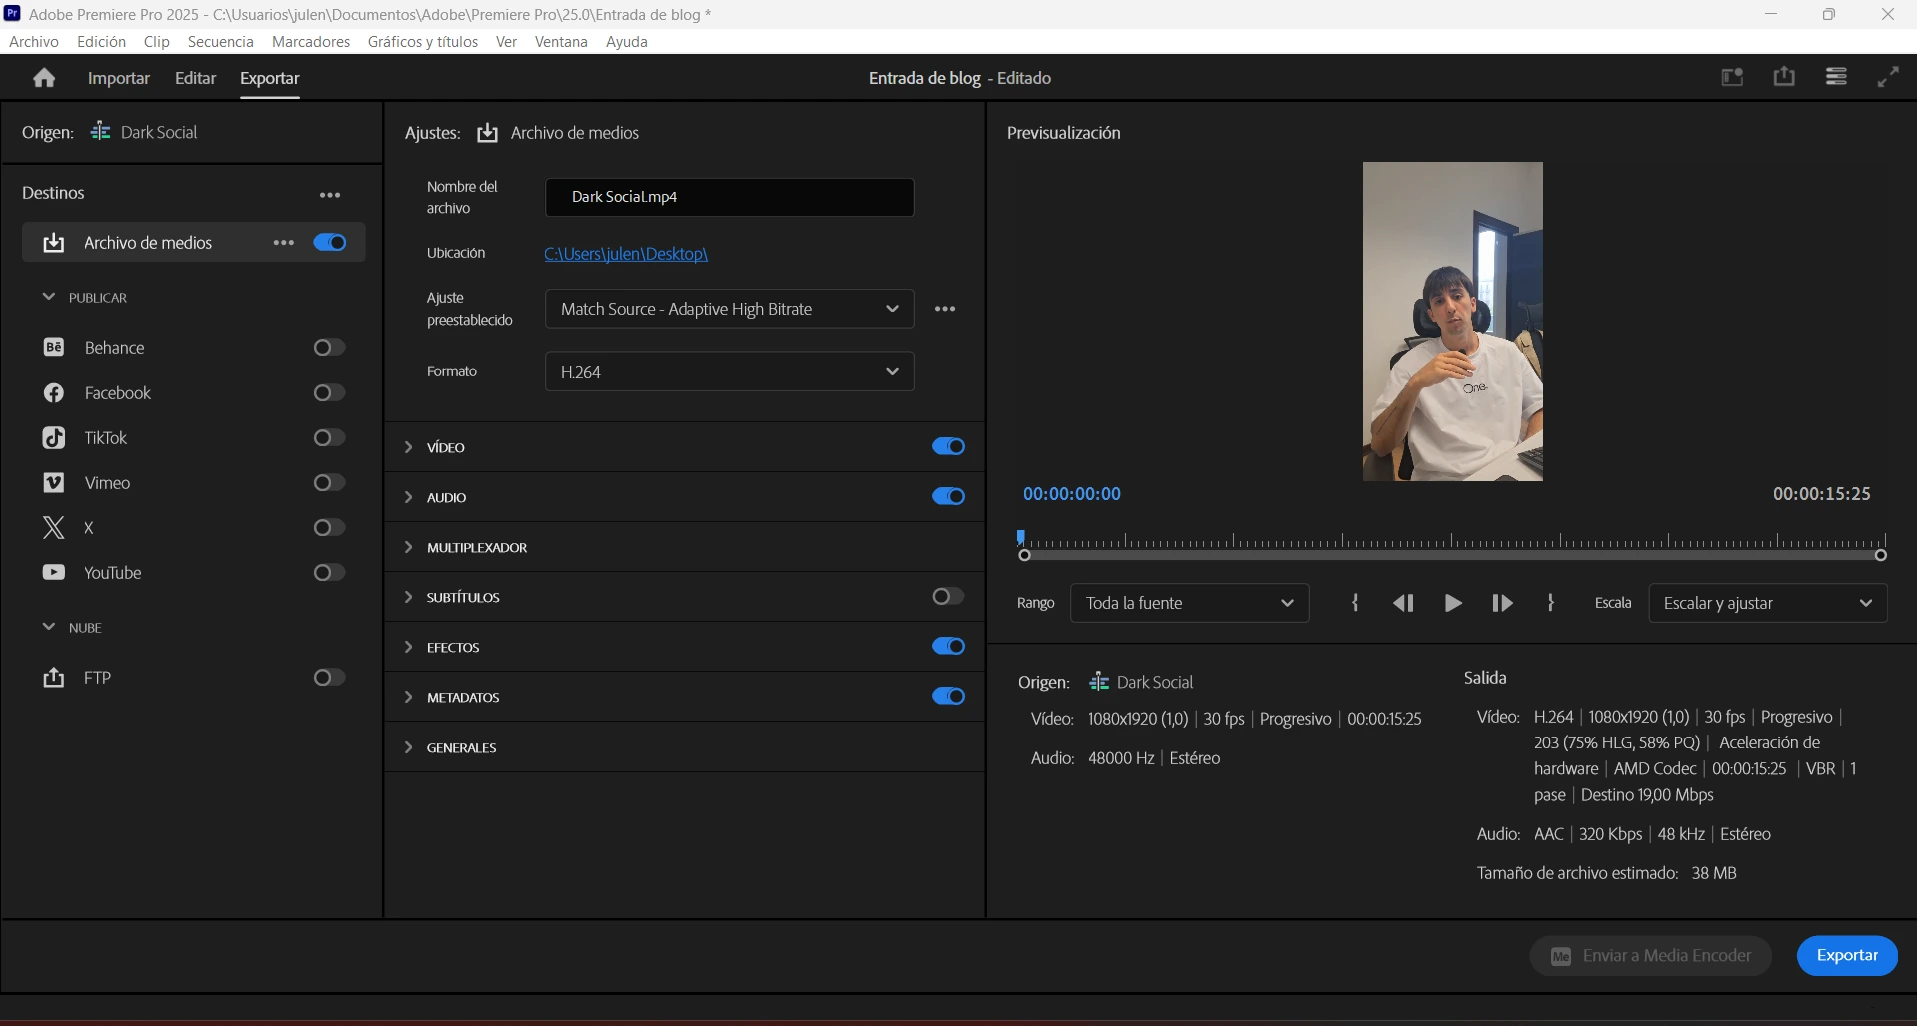Open preset more options dots
Screen dimensions: 1917x1026
click(945, 309)
